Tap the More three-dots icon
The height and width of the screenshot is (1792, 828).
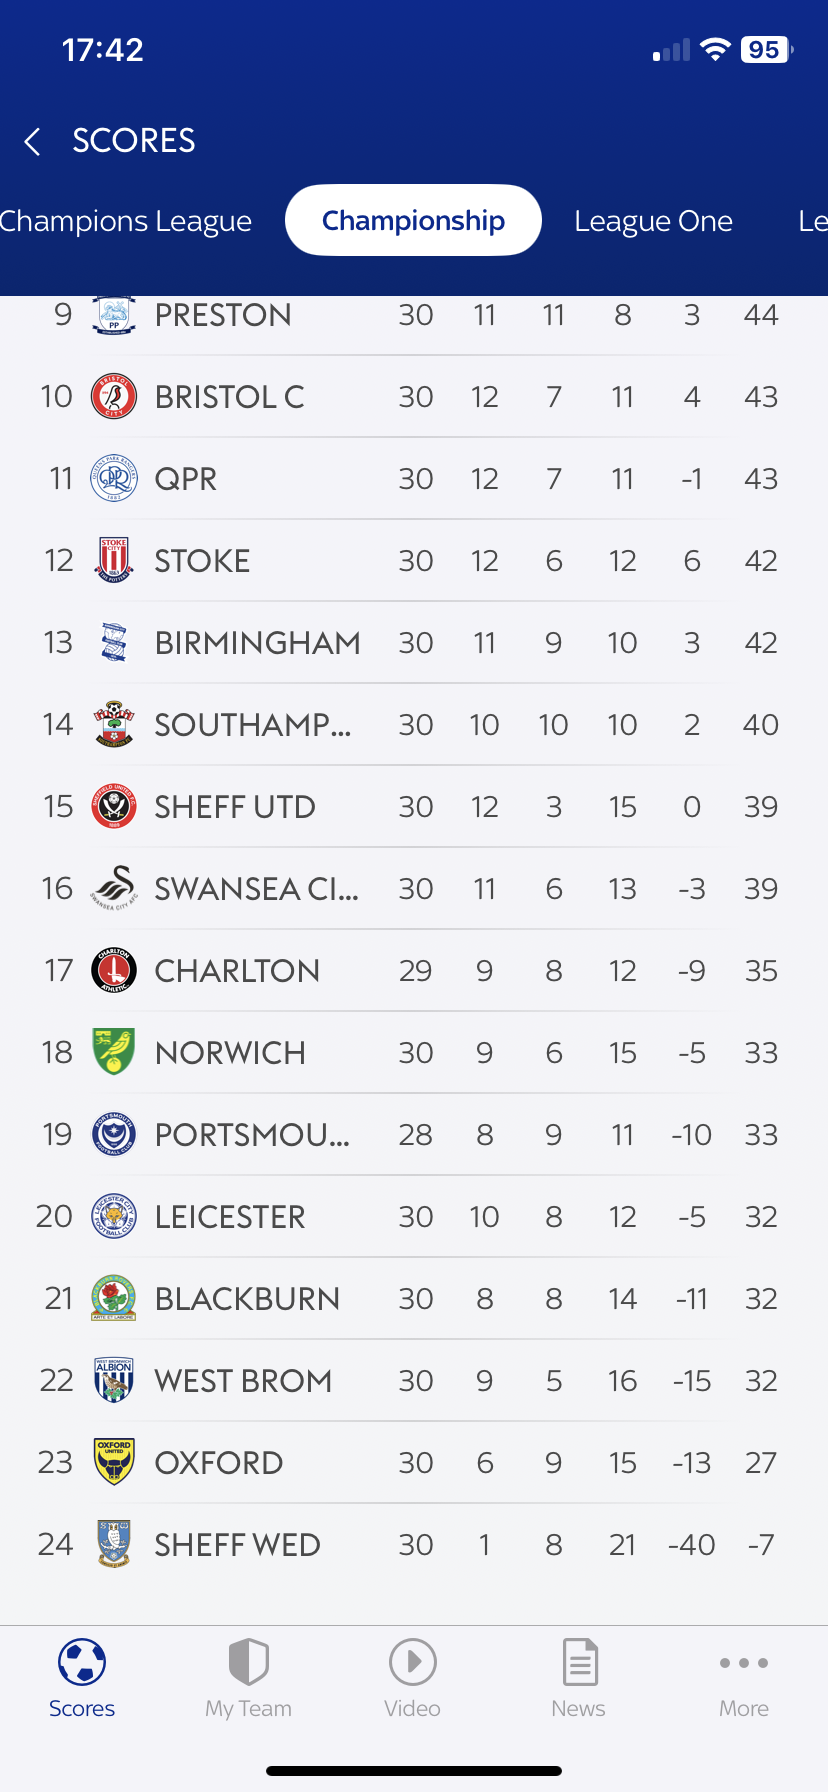[744, 1663]
